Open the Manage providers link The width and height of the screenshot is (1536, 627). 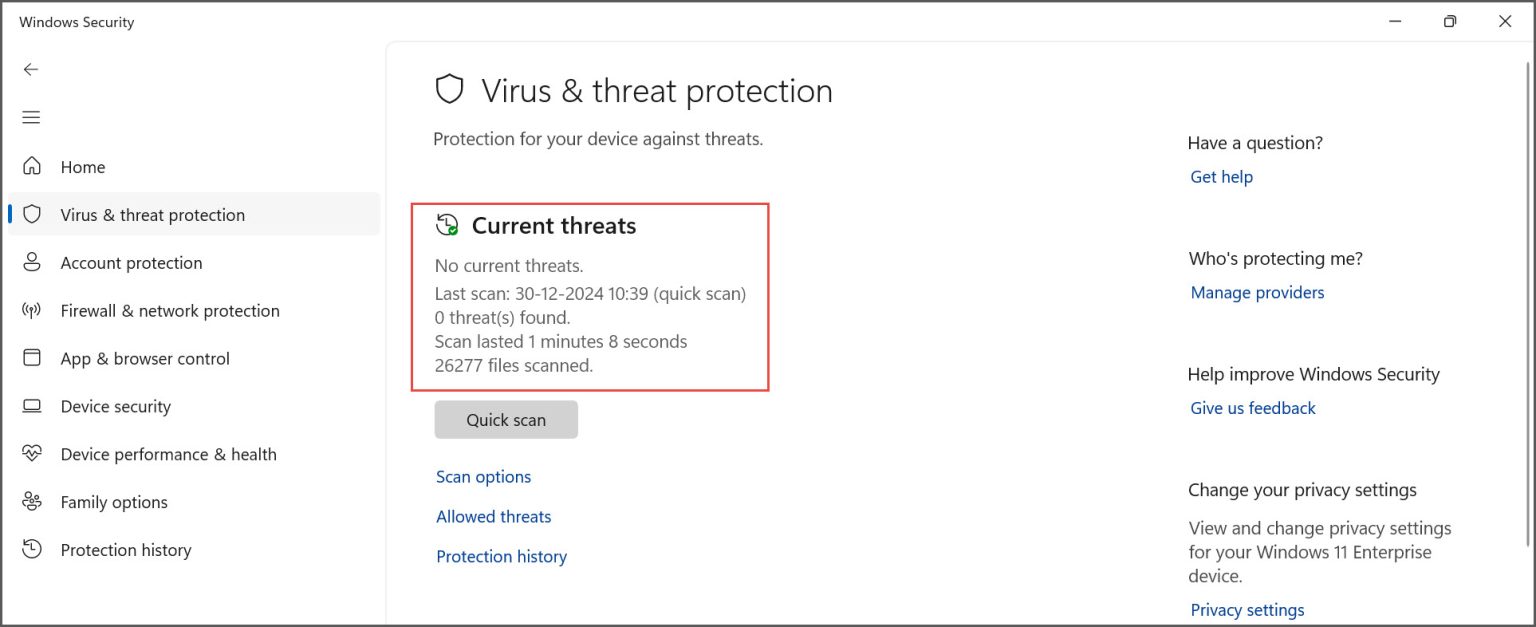click(x=1257, y=293)
